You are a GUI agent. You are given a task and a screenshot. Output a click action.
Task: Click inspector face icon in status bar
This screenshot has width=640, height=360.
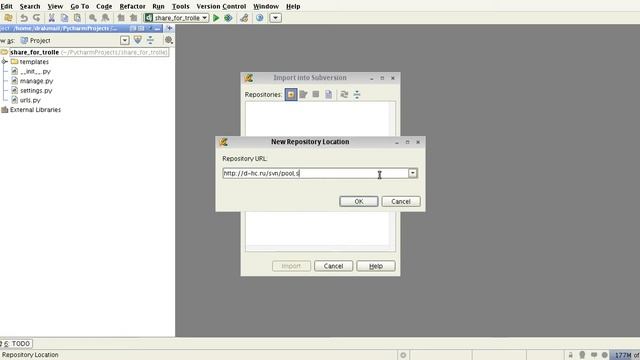coord(582,355)
